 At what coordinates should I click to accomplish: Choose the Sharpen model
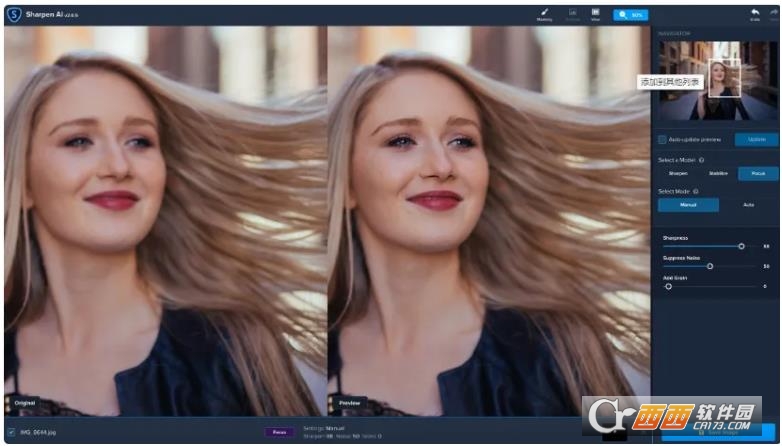[678, 174]
